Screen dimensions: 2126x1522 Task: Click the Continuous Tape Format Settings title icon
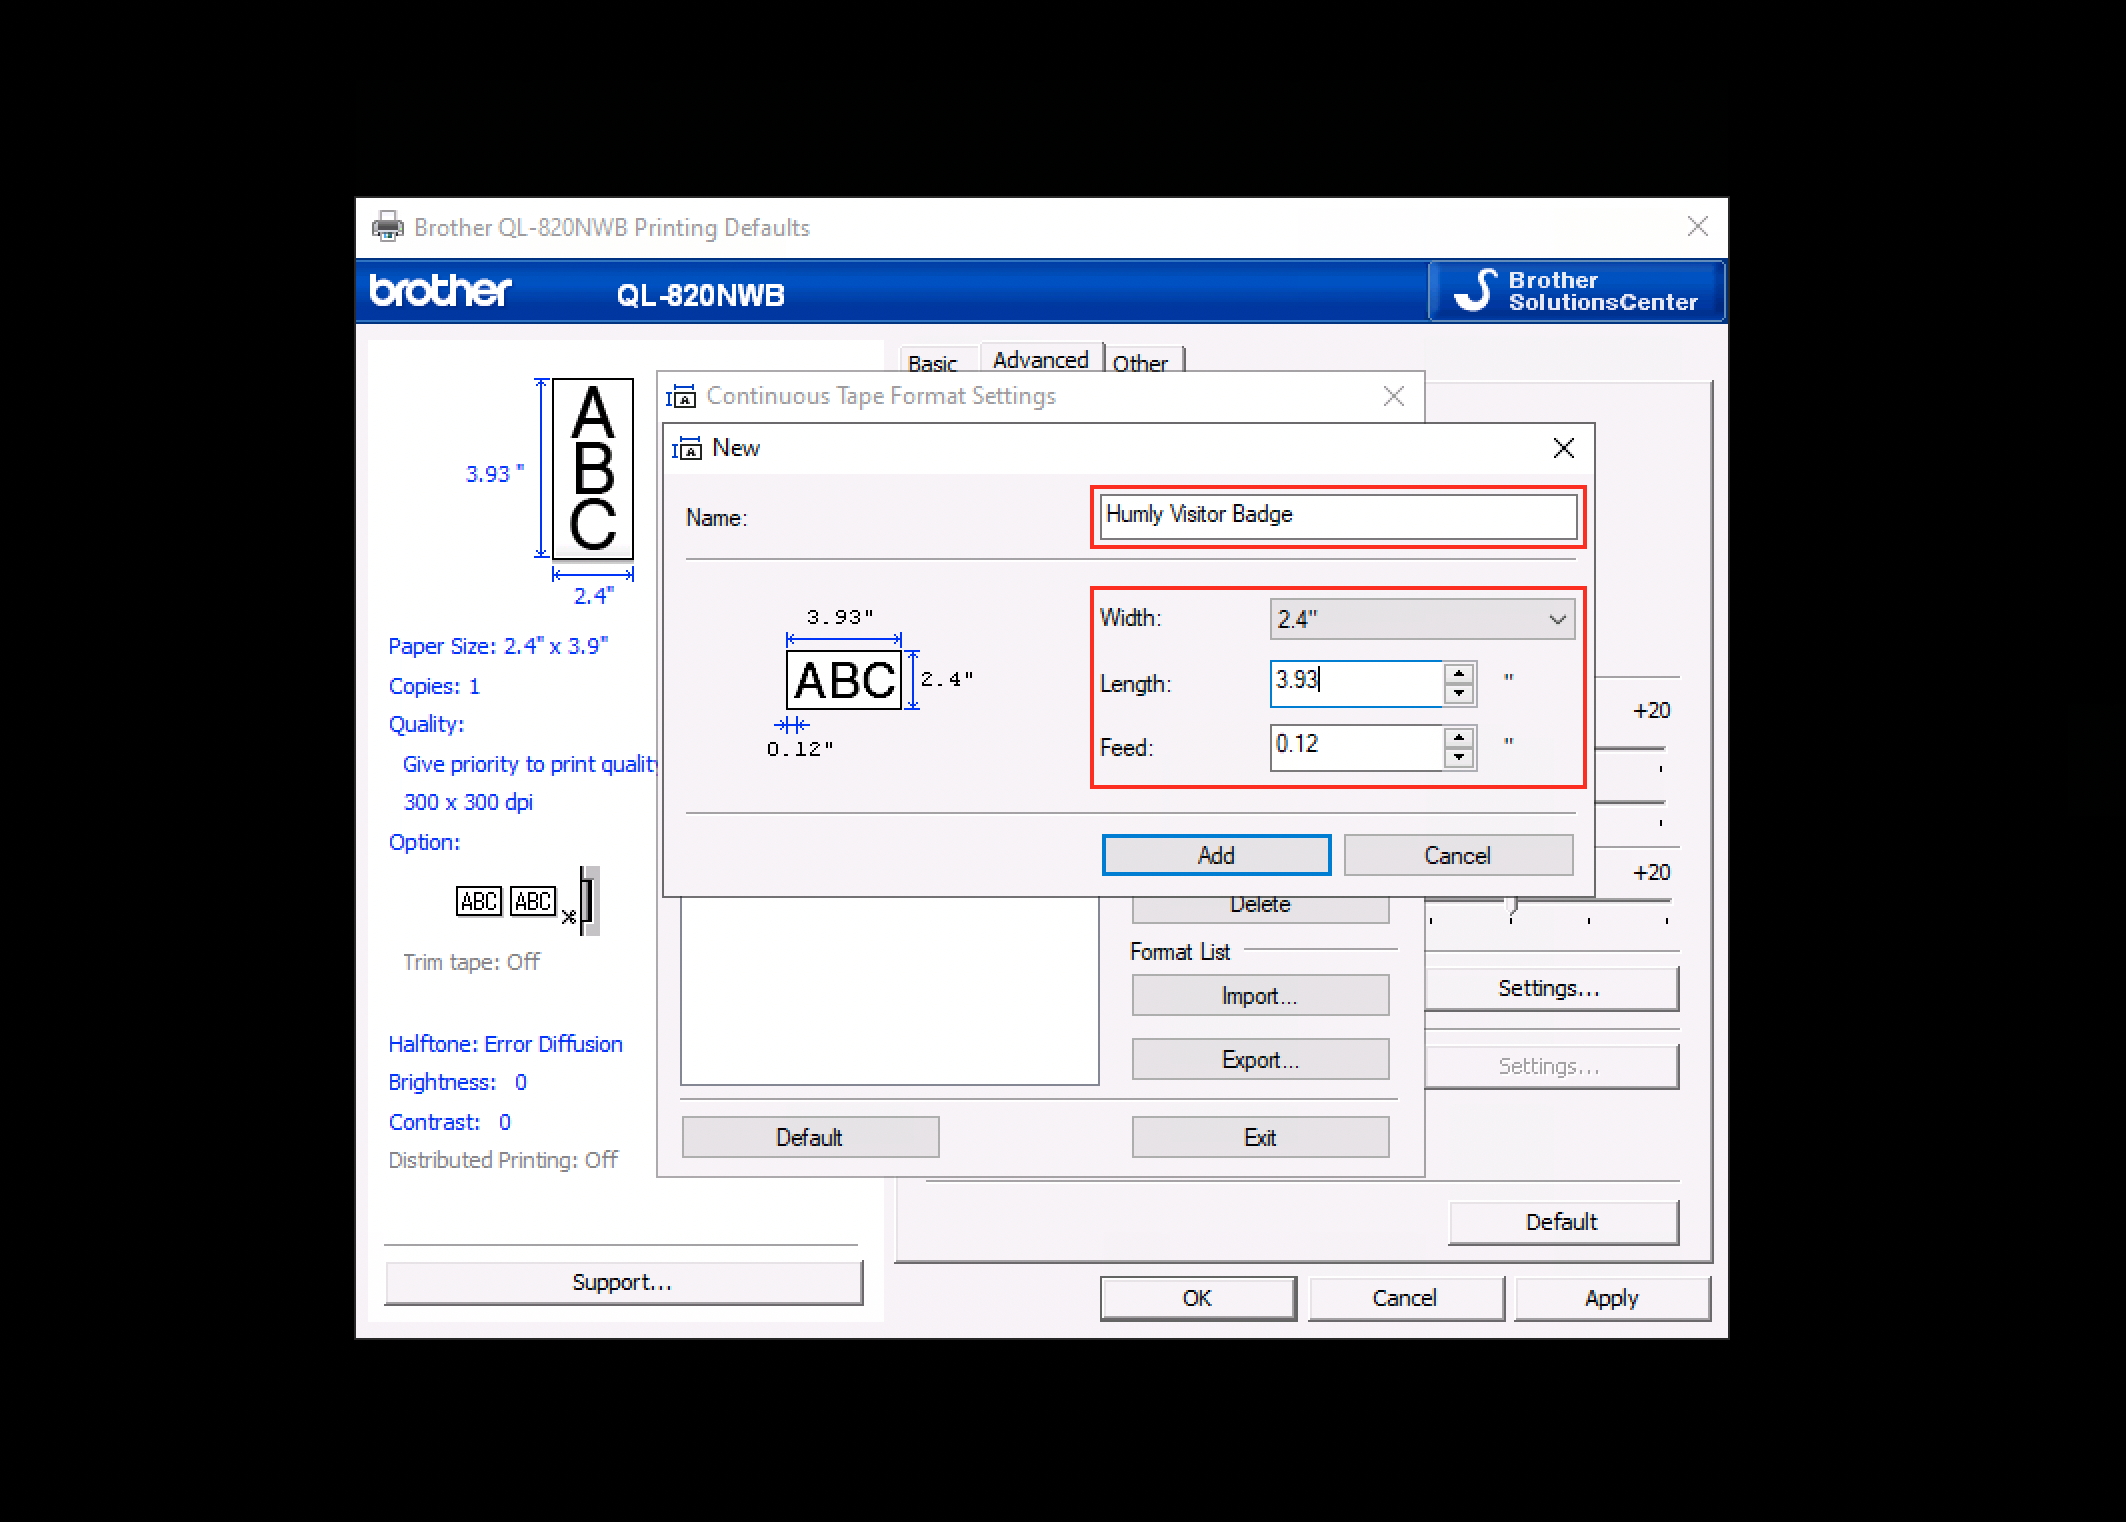tap(681, 396)
